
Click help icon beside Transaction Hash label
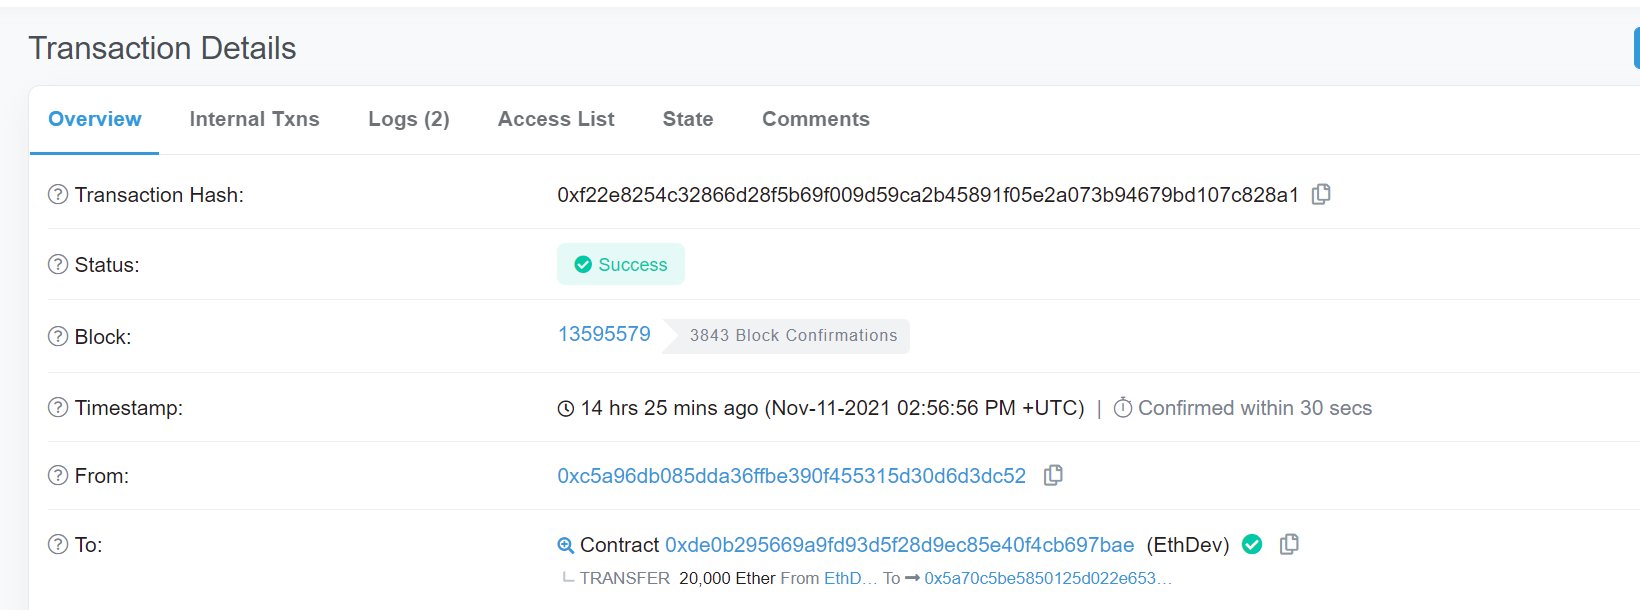point(58,194)
